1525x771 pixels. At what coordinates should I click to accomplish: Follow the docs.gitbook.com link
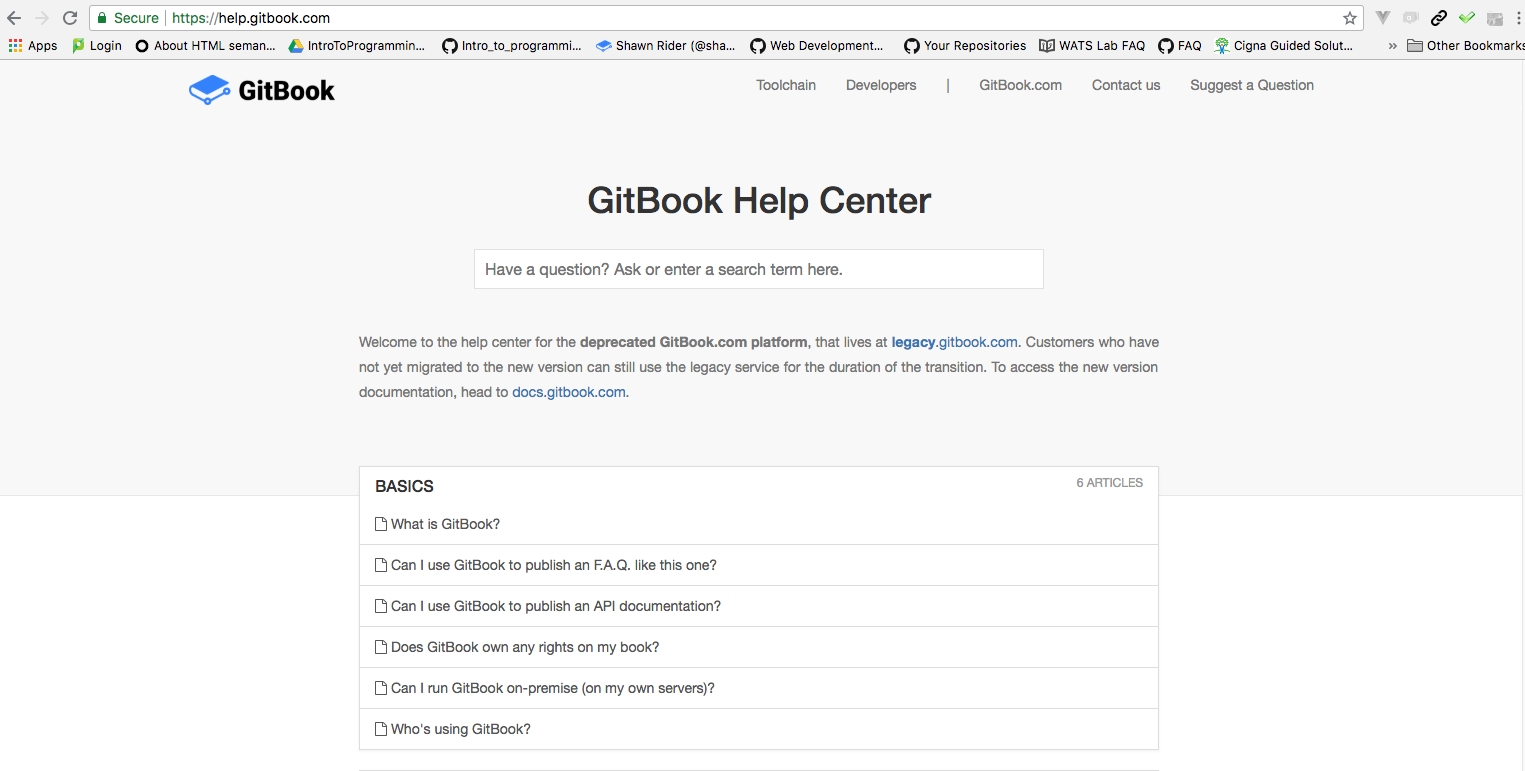coord(569,392)
